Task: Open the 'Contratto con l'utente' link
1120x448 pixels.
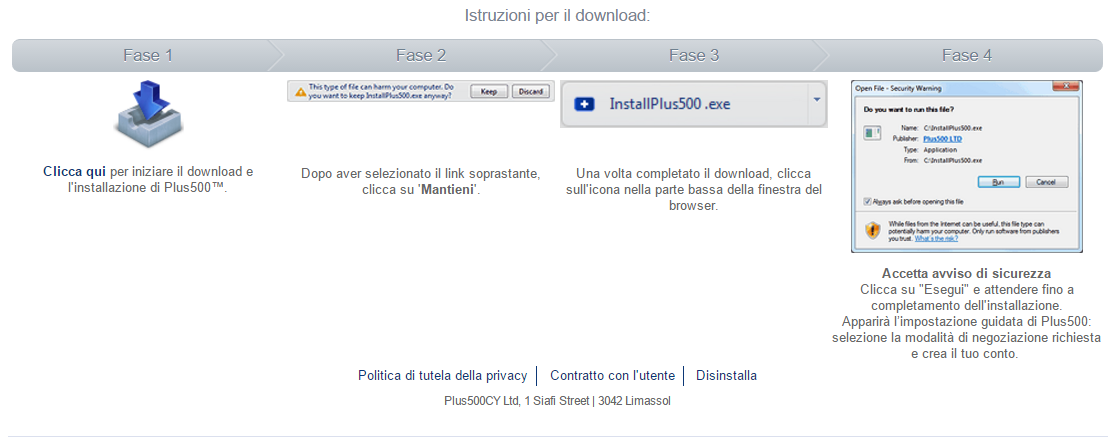Action: coord(612,376)
